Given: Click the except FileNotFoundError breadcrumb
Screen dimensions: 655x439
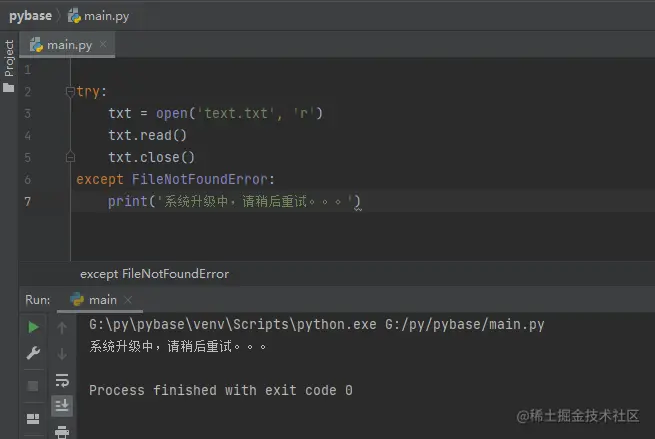Looking at the screenshot, I should [x=155, y=274].
